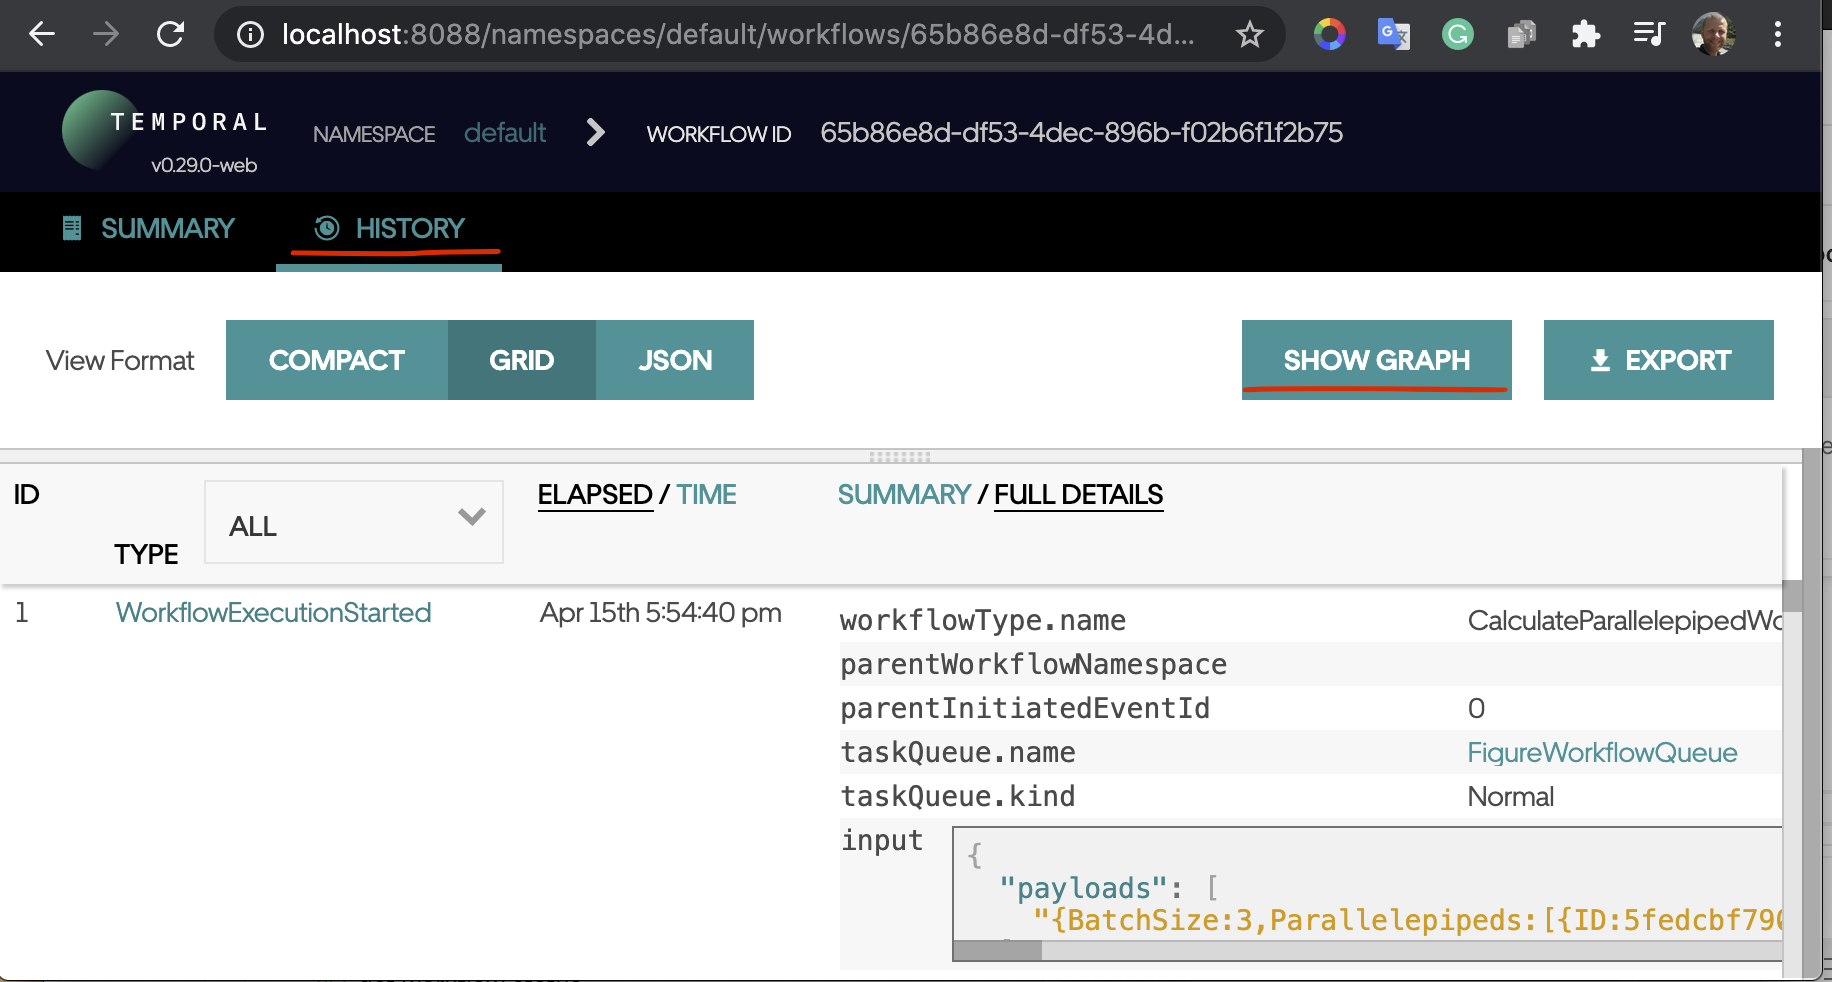This screenshot has height=982, width=1832.
Task: Open the Summary tab
Action: [x=149, y=229]
